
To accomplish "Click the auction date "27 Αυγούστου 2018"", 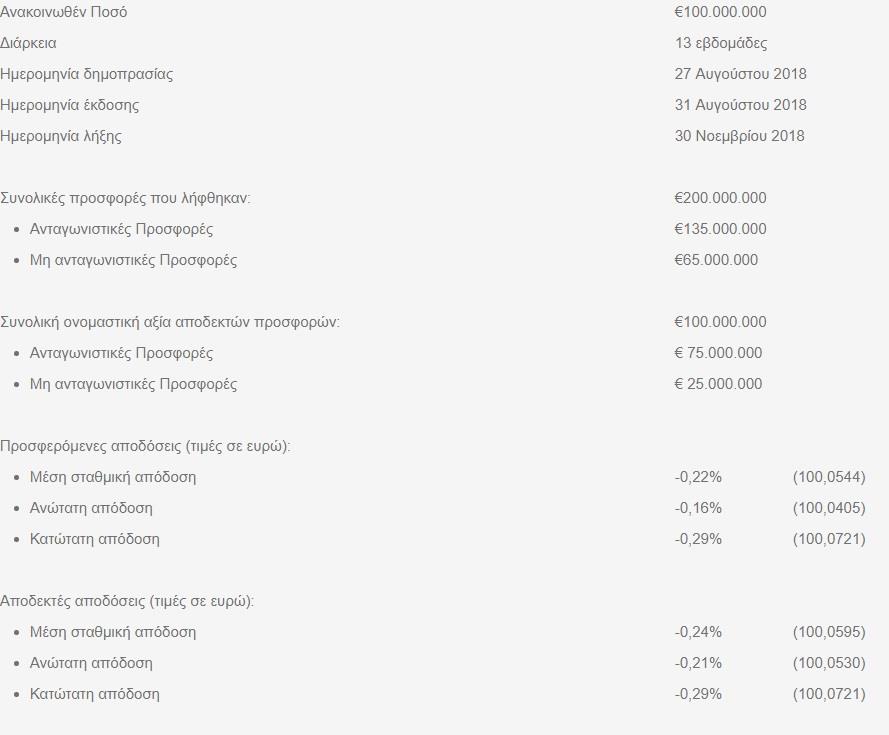I will coord(740,74).
